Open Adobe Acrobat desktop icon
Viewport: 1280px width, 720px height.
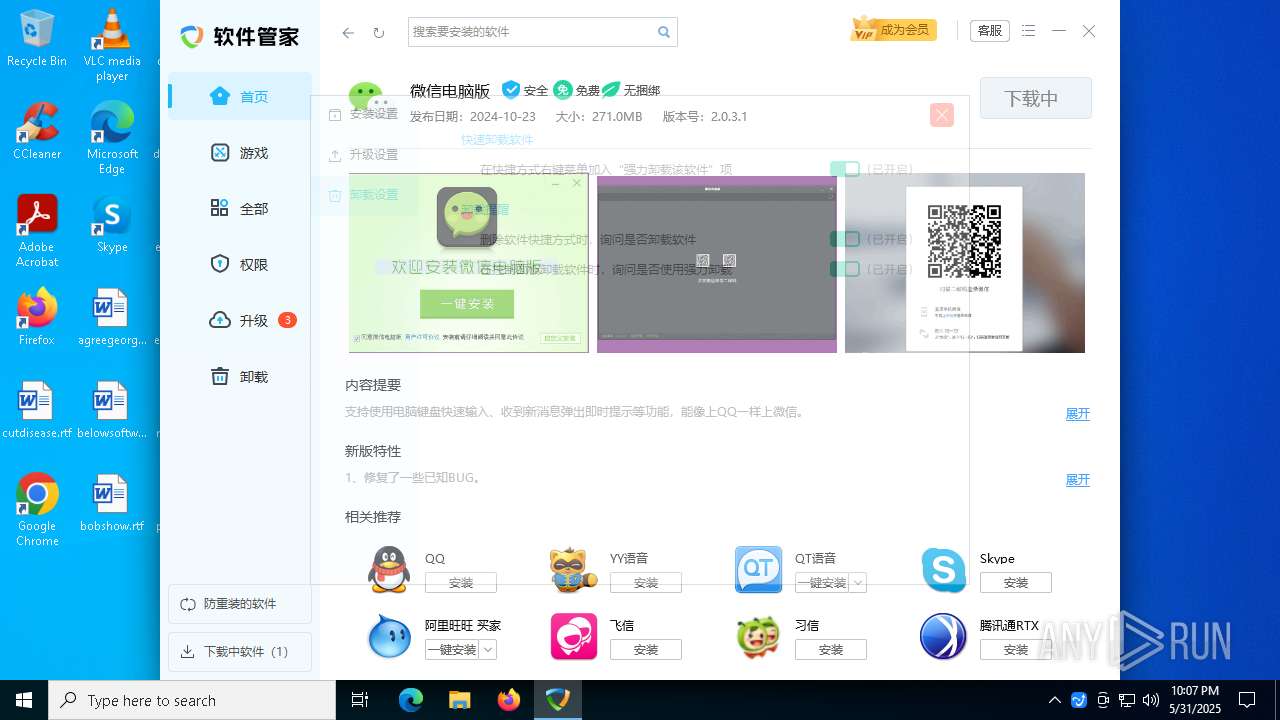pos(37,231)
